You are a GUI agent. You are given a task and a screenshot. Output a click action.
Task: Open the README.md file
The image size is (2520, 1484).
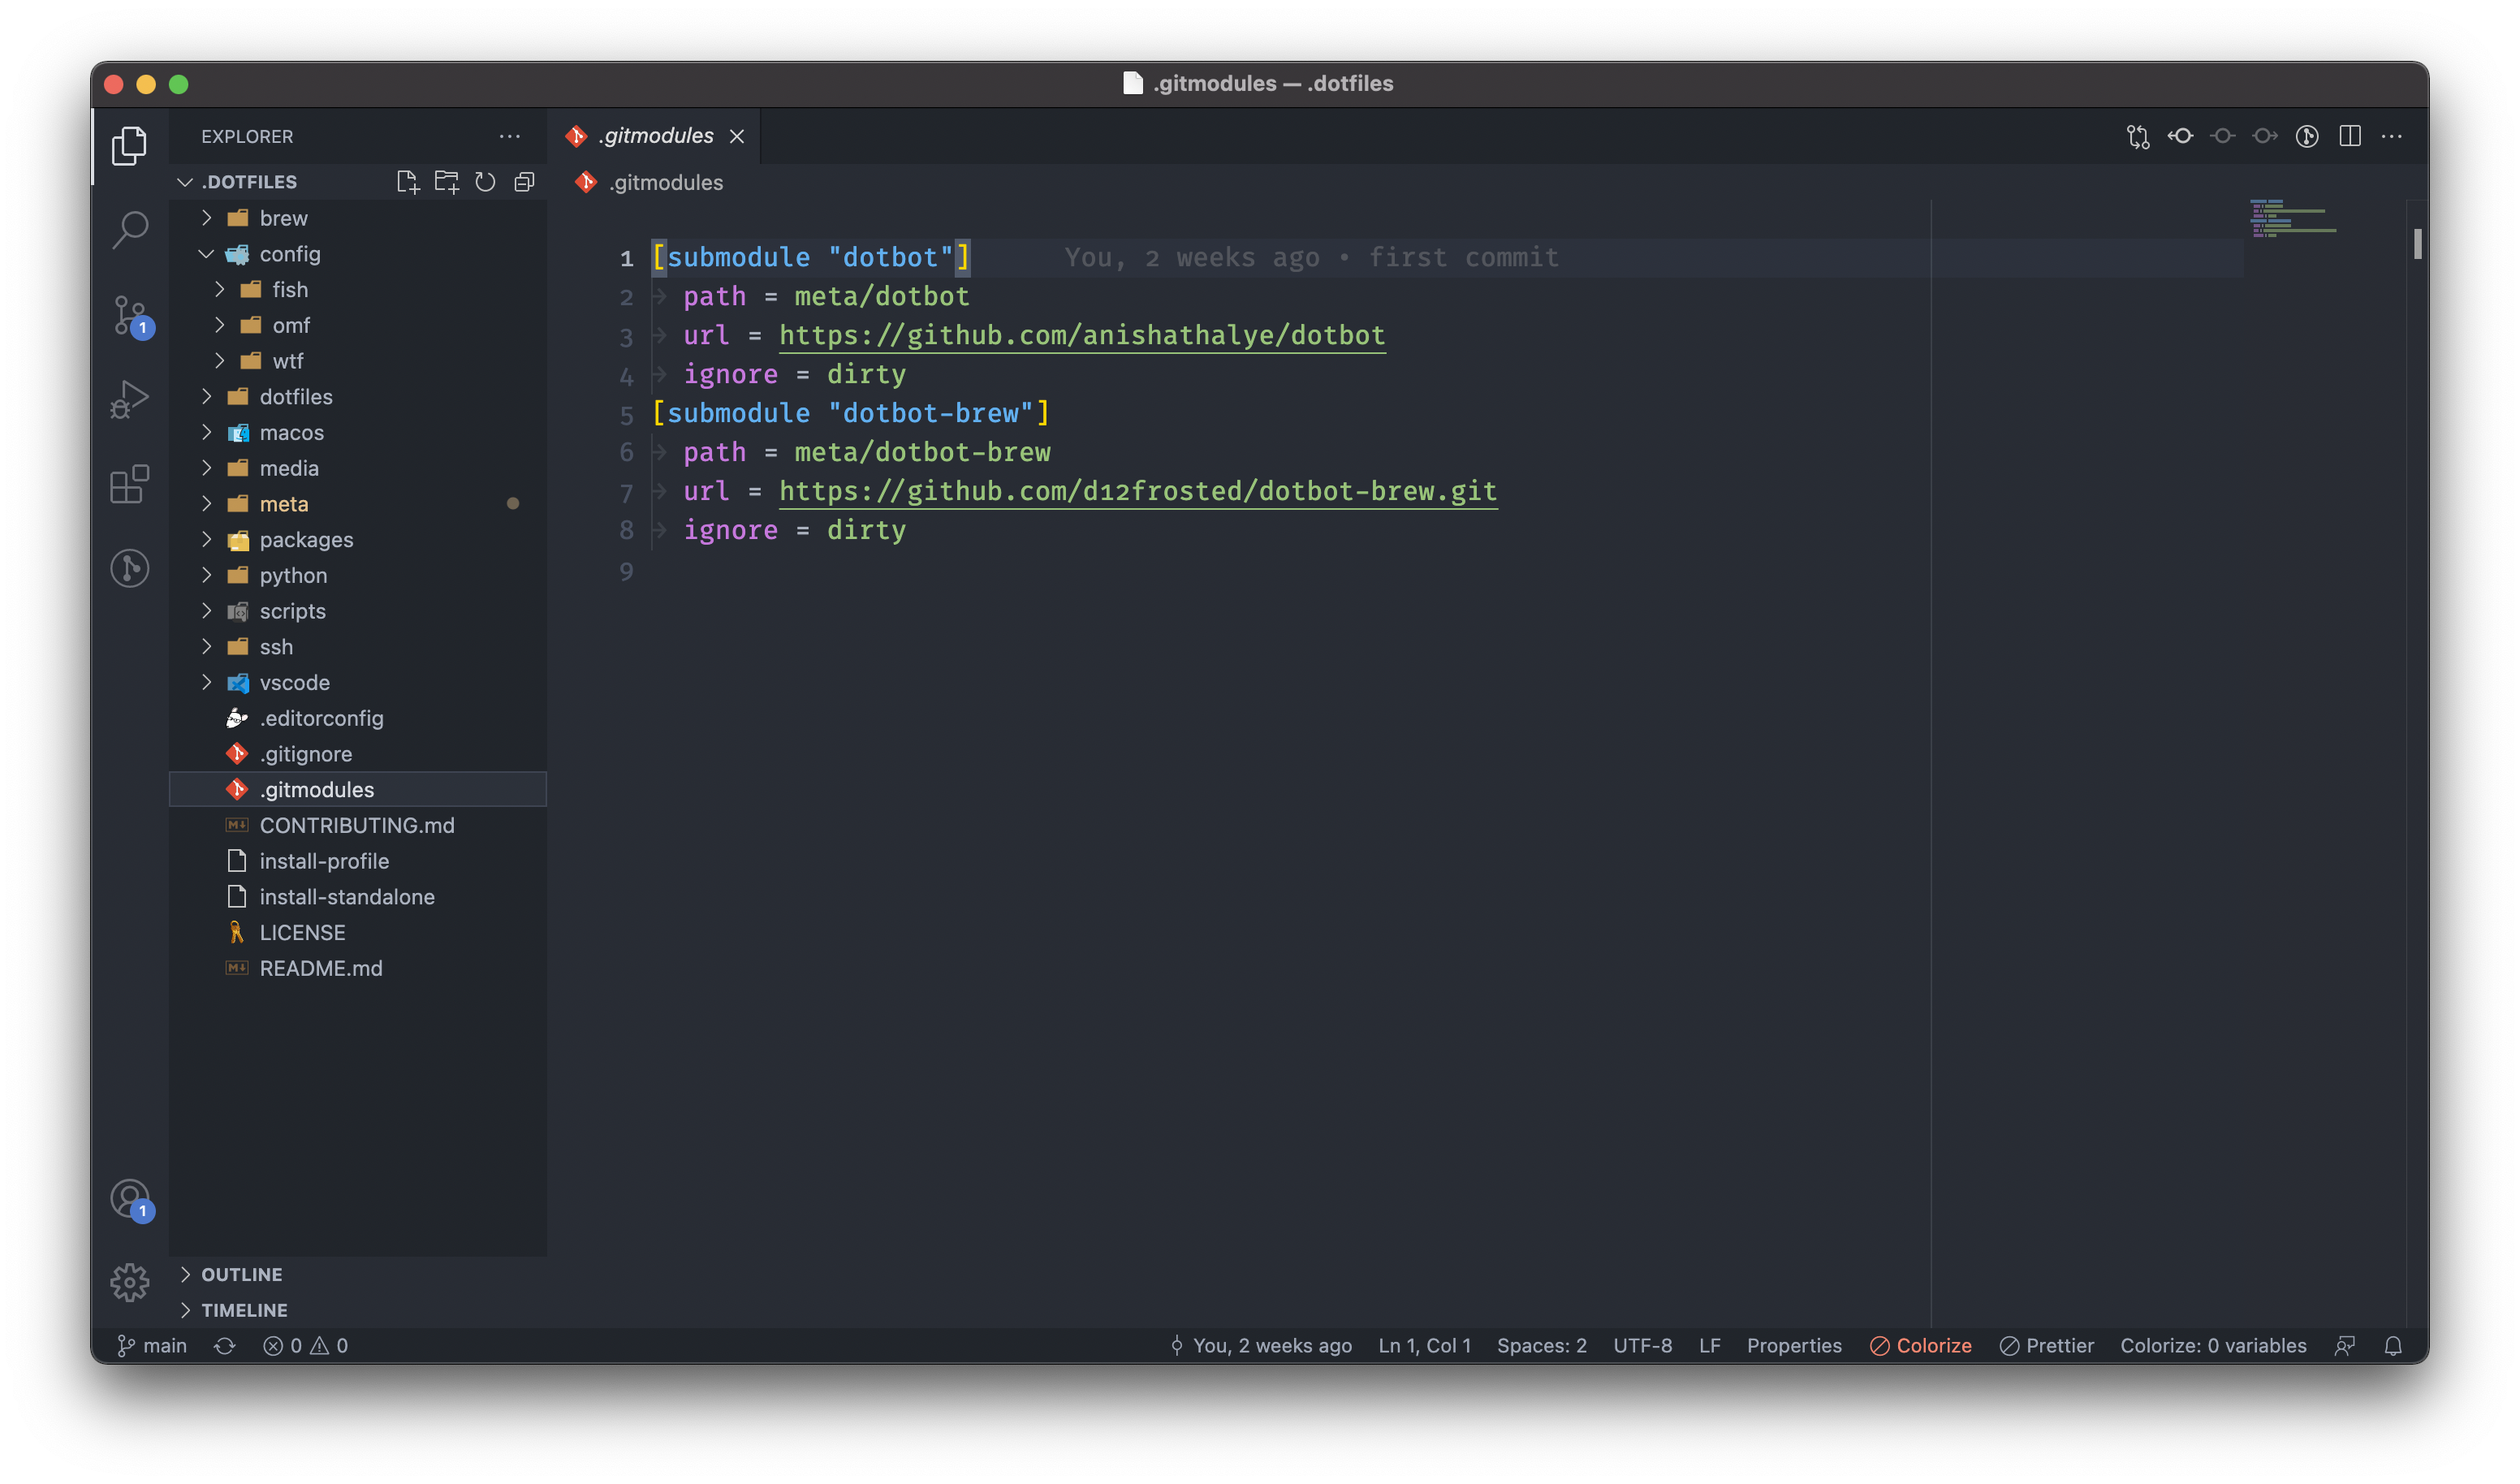tap(320, 968)
